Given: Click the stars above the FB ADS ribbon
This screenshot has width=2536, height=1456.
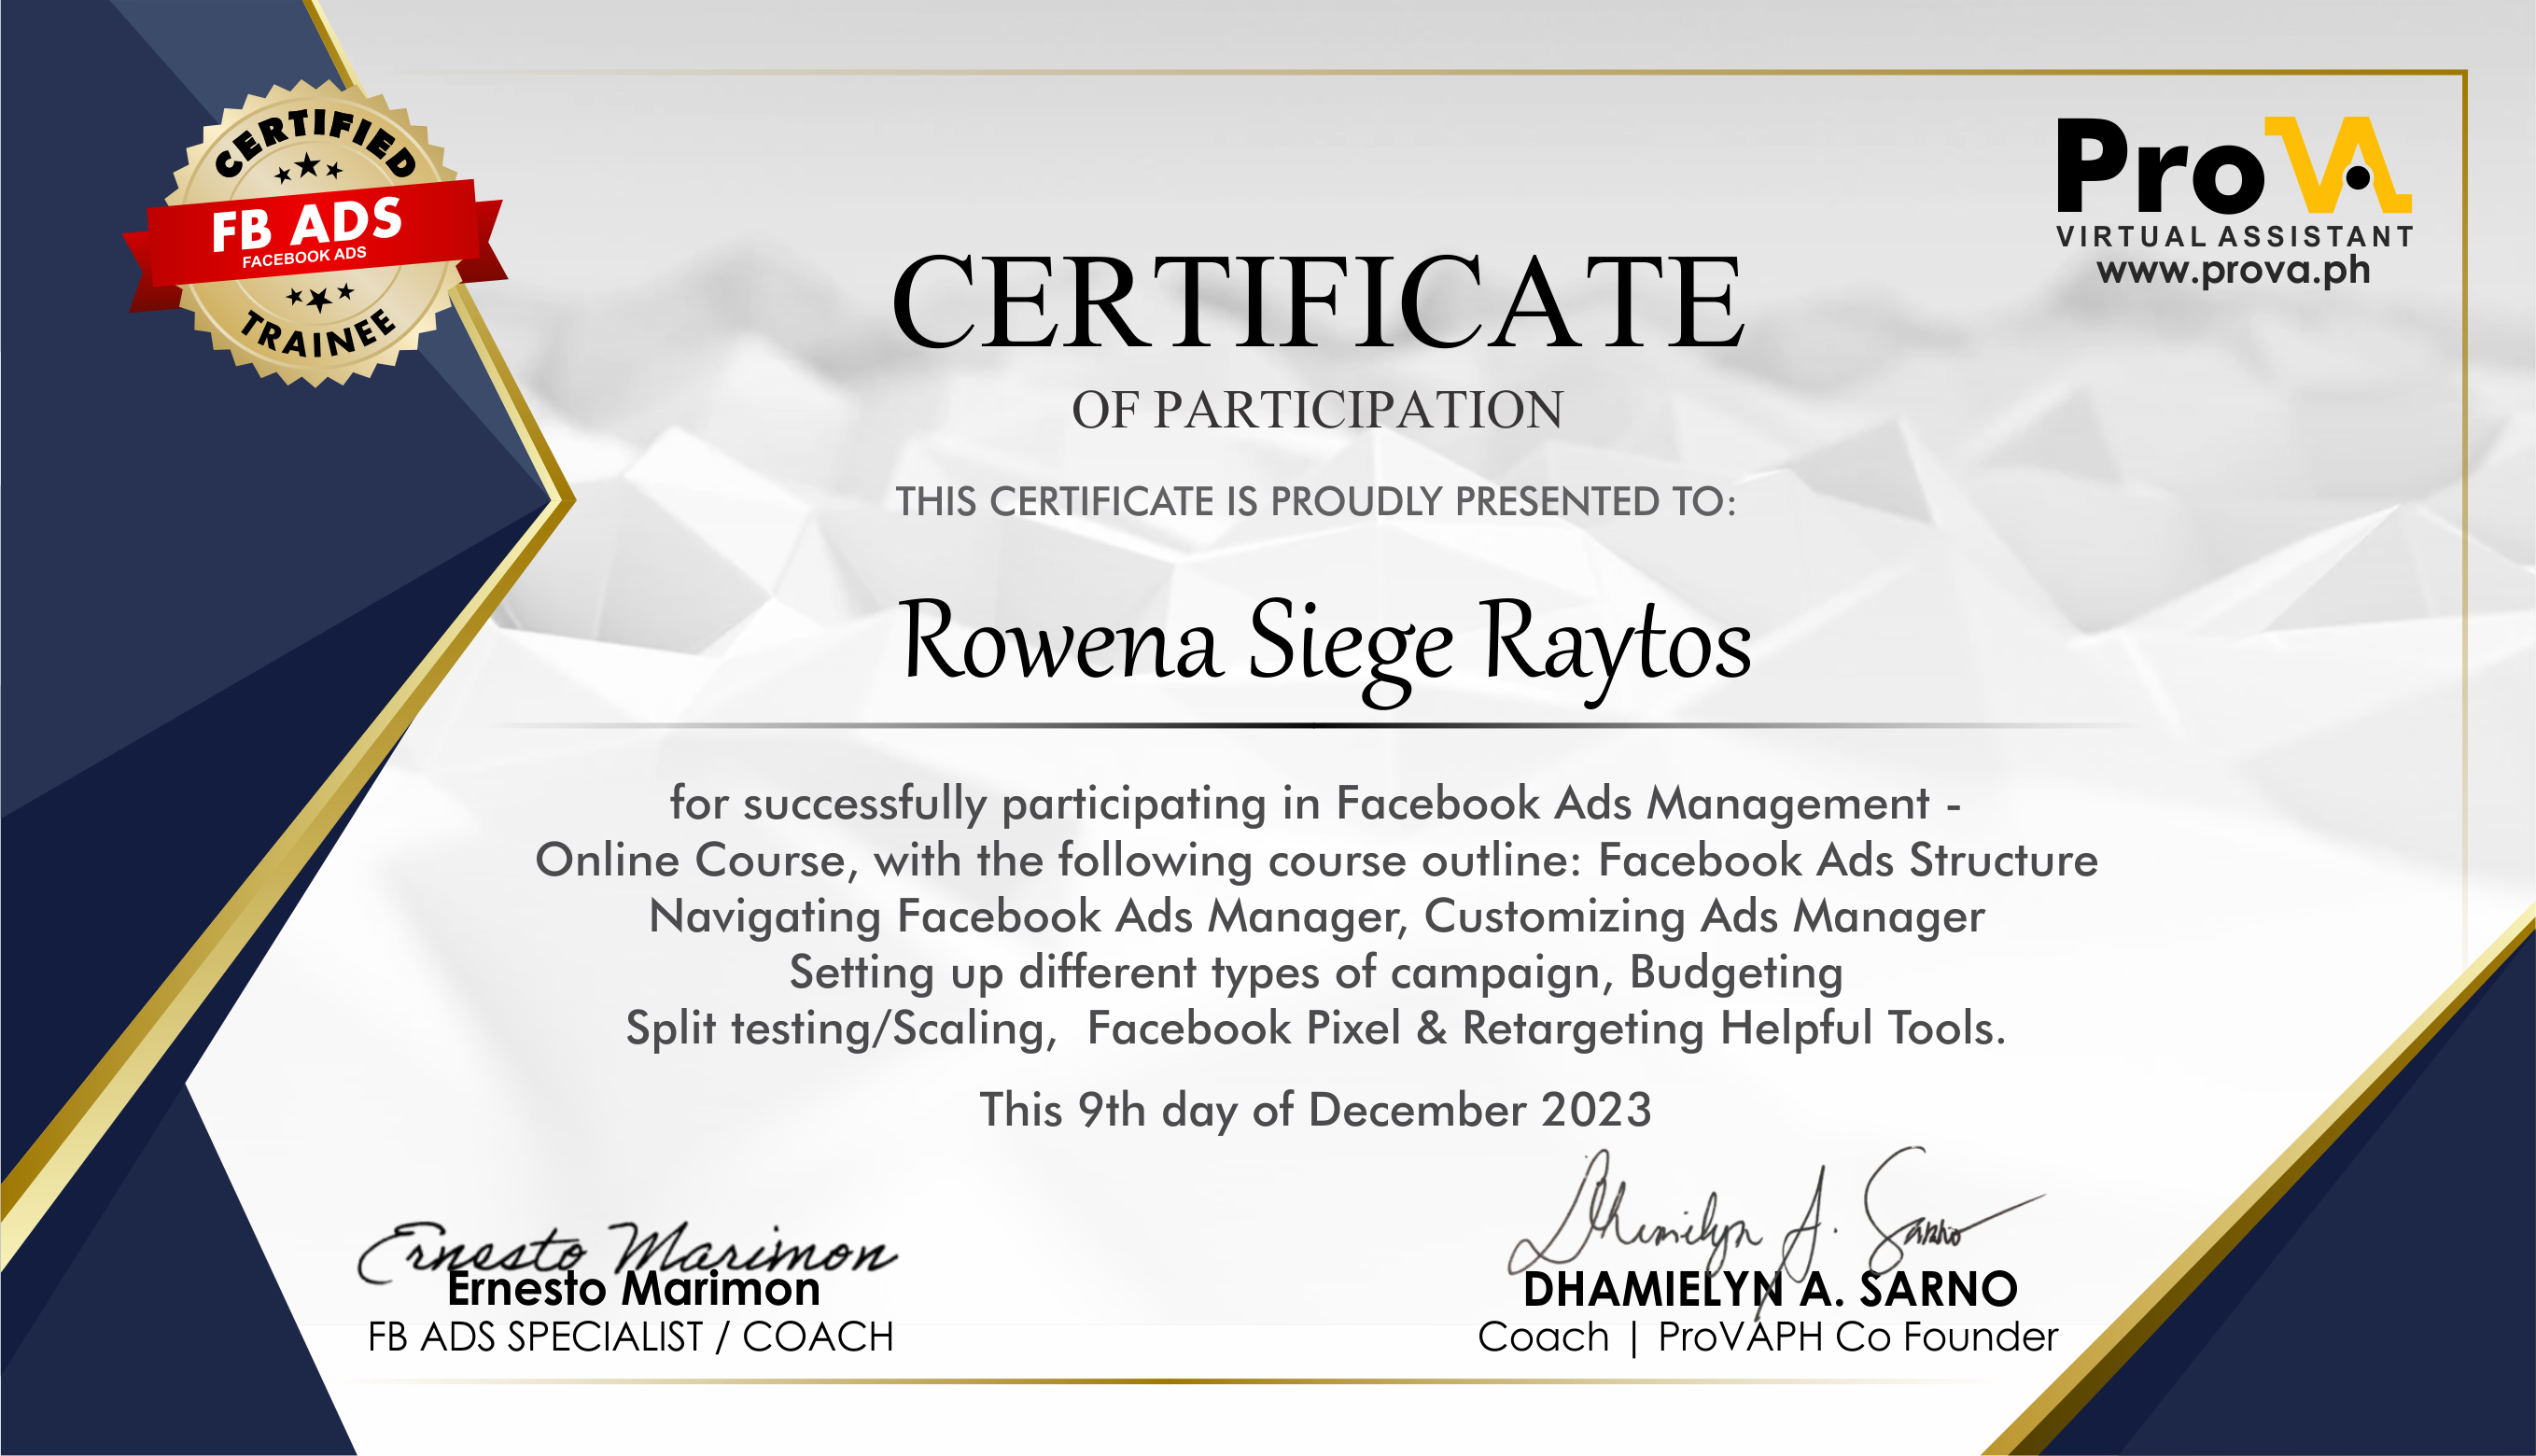Looking at the screenshot, I should pos(308,167).
